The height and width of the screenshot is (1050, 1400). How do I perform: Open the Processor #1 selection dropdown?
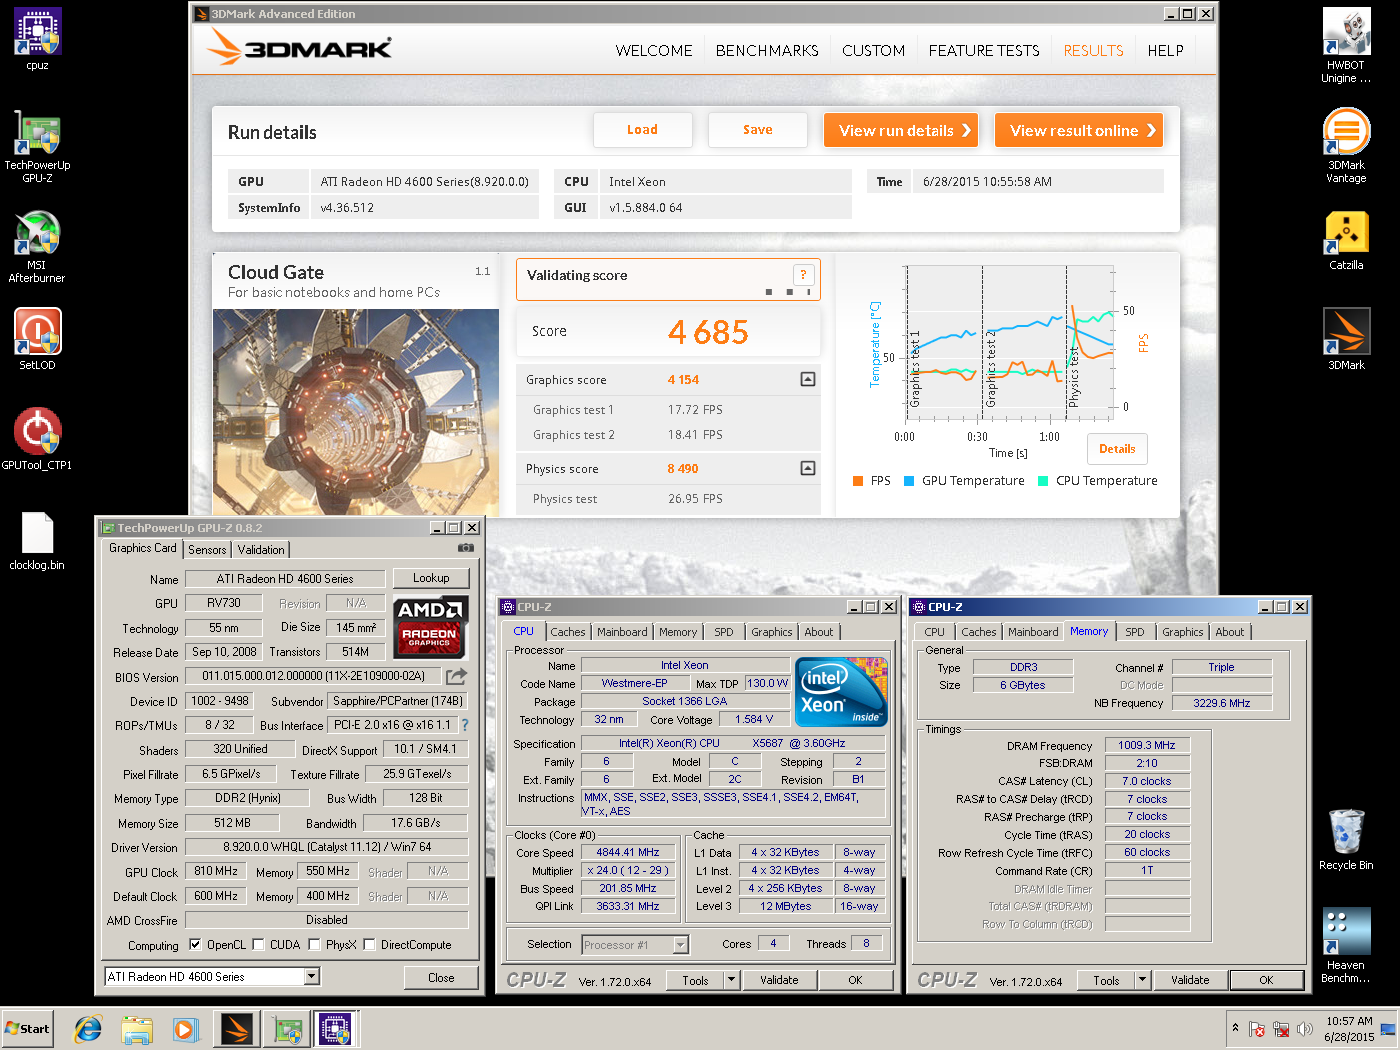point(680,944)
